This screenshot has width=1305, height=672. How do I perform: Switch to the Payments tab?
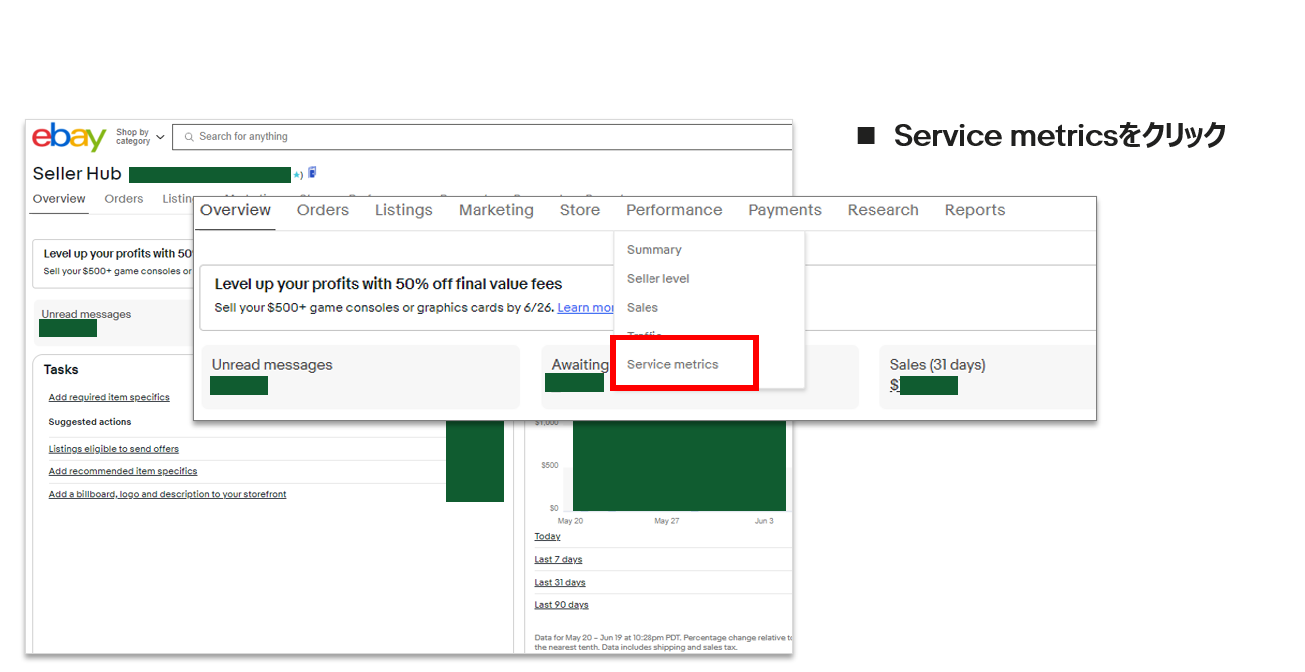pos(785,210)
